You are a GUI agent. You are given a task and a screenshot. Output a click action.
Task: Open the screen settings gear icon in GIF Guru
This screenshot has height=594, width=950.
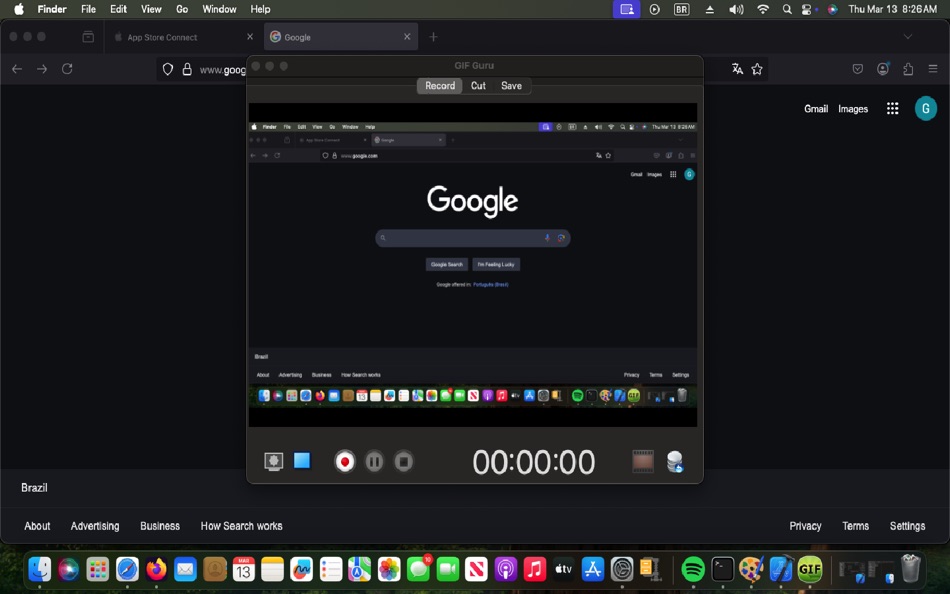click(x=274, y=461)
